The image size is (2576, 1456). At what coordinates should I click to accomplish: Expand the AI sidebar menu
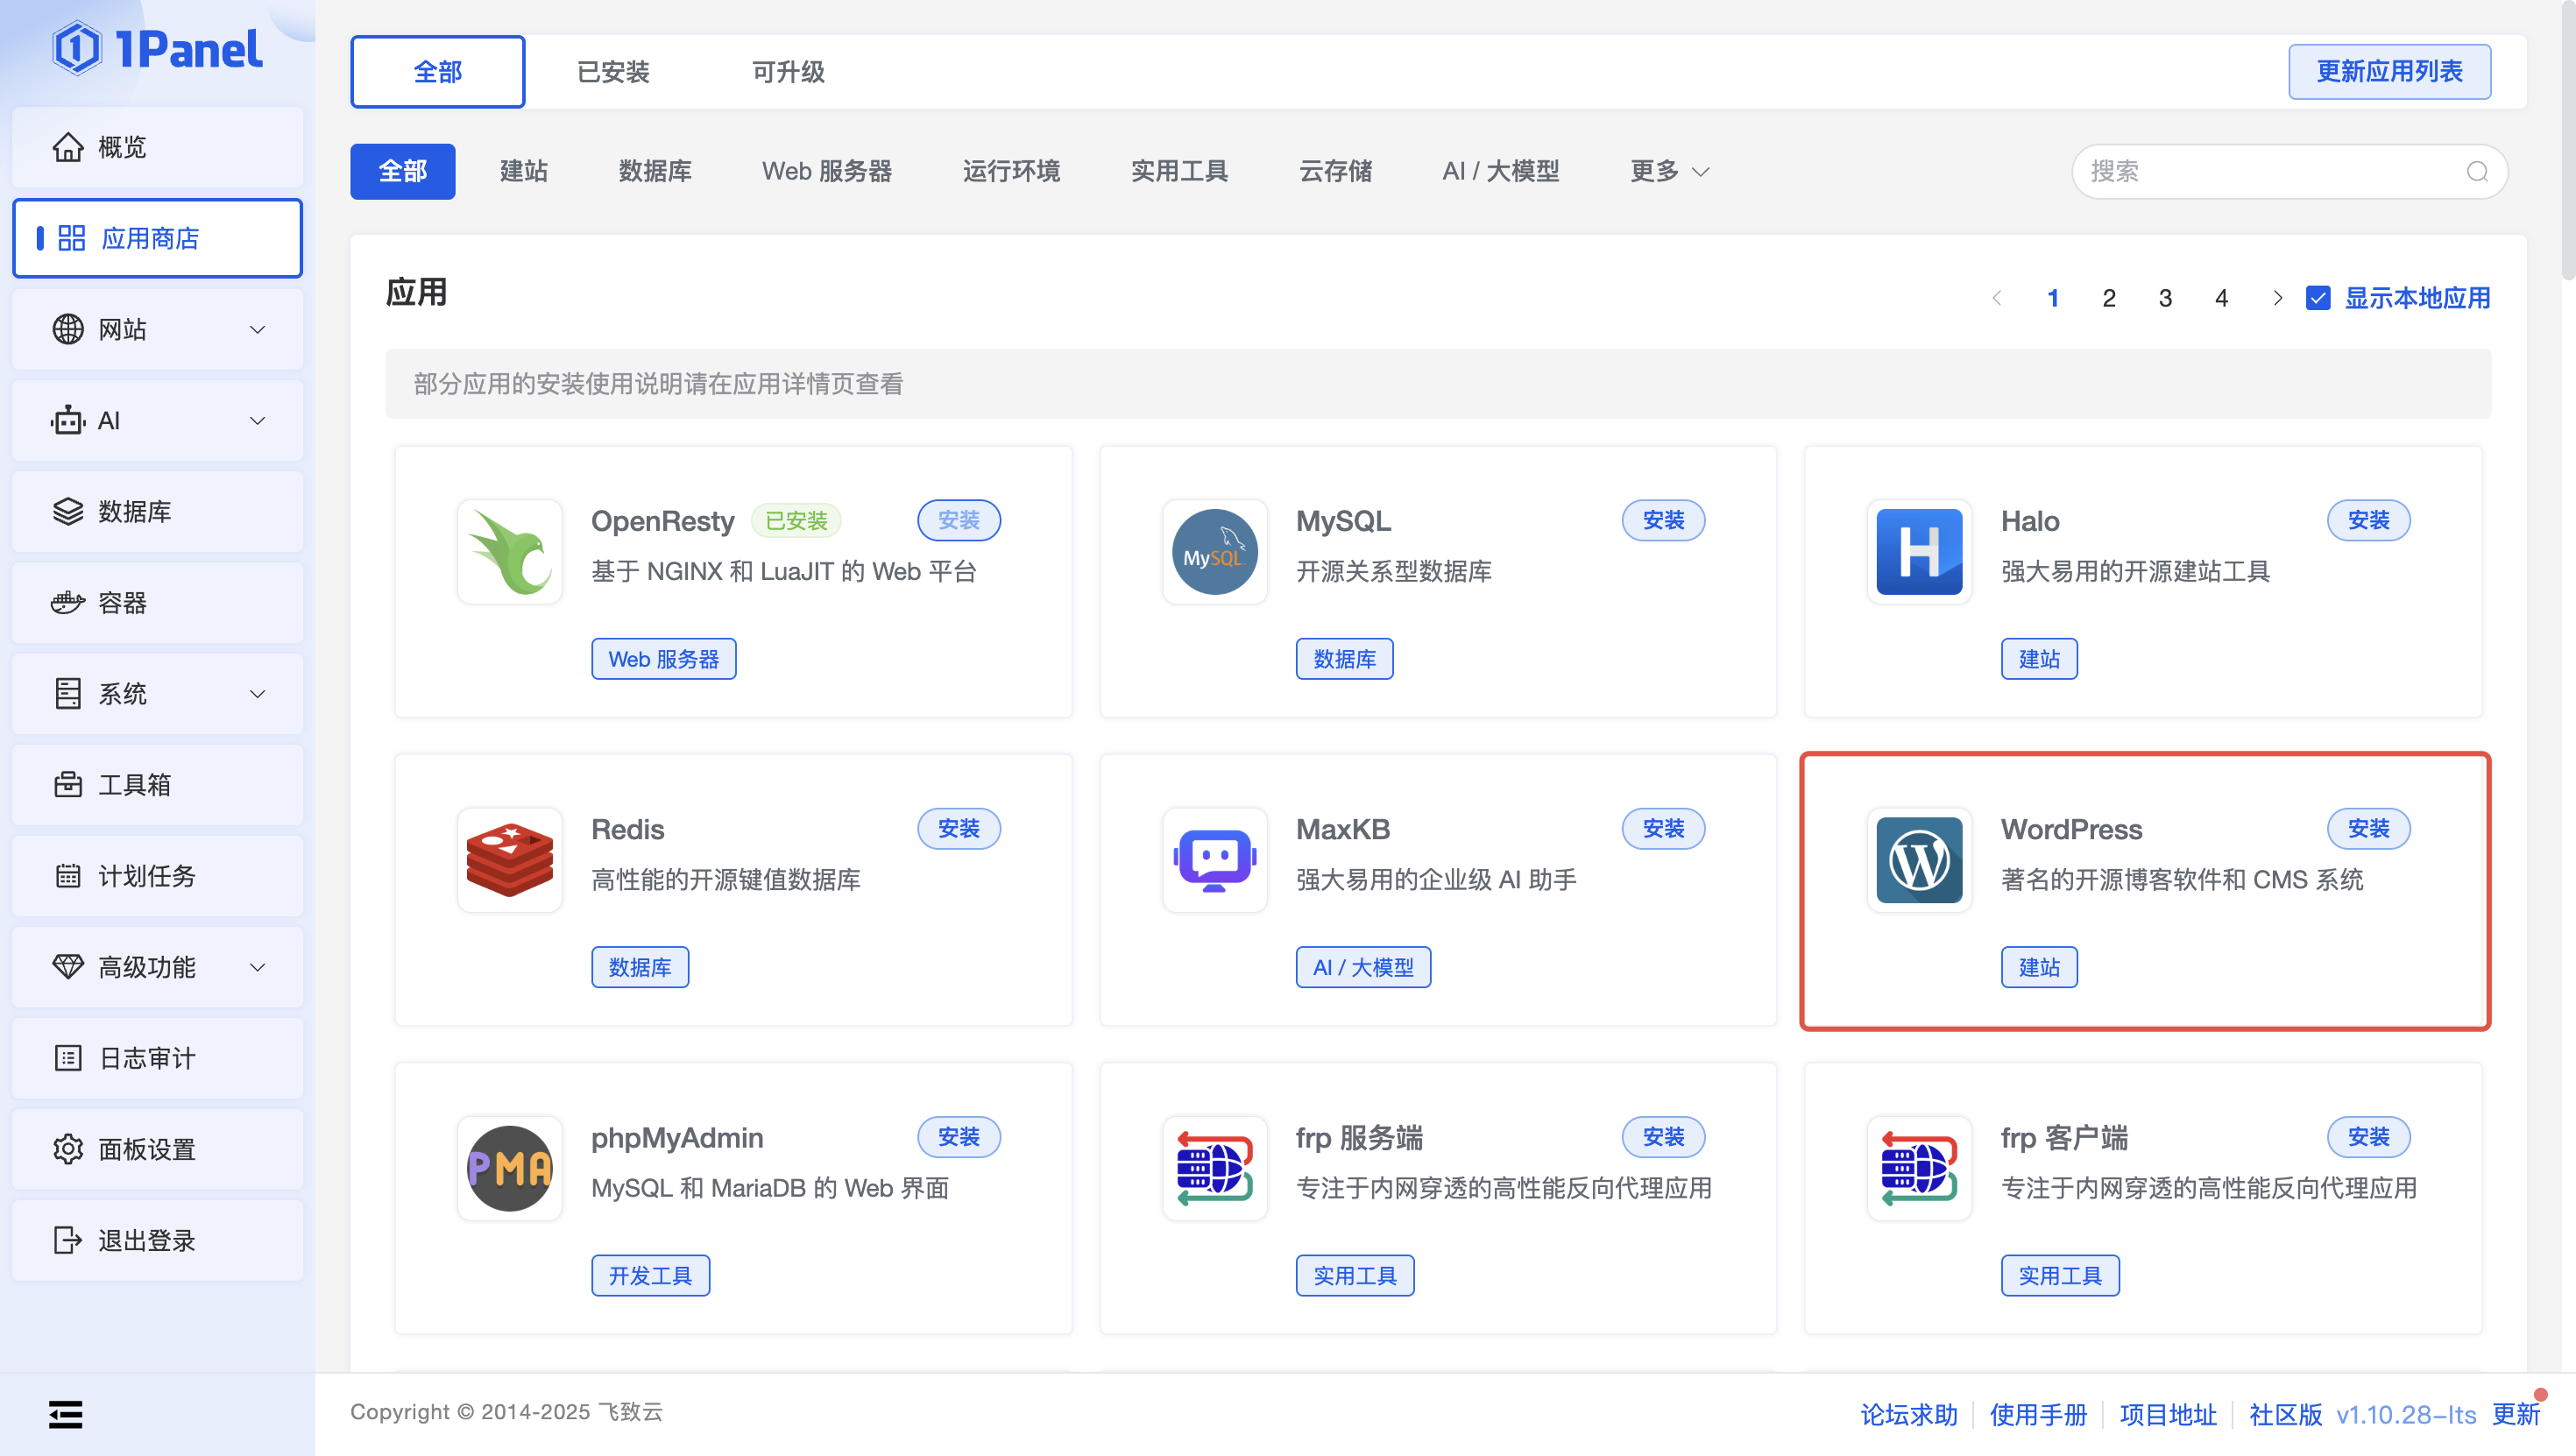point(157,420)
